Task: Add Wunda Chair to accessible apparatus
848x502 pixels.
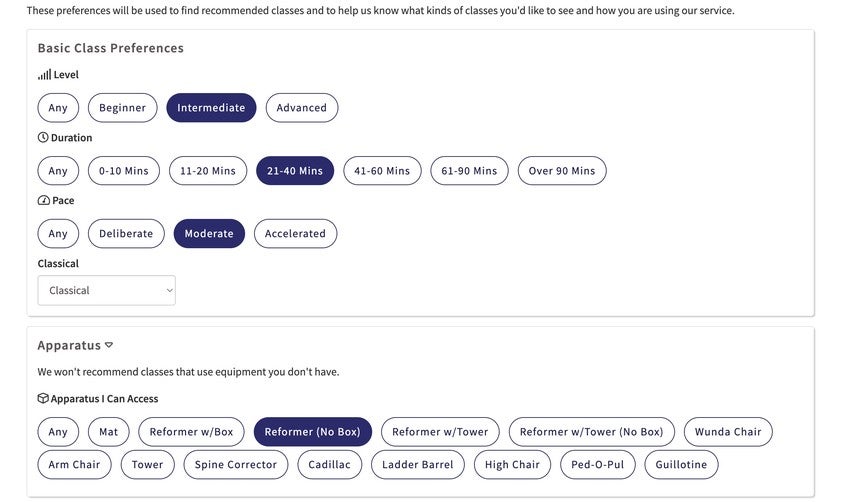Action: [728, 432]
